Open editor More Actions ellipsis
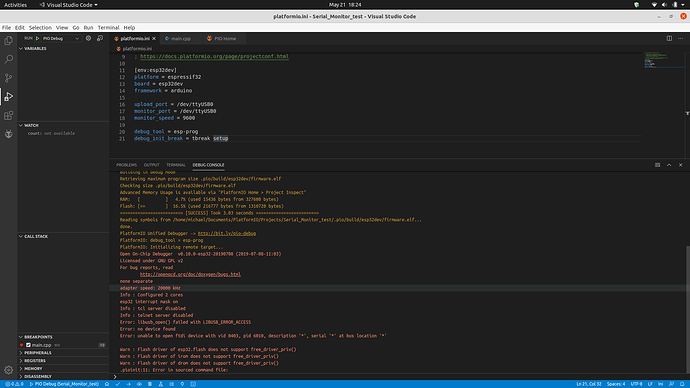The height and width of the screenshot is (388, 690). pyautogui.click(x=680, y=38)
